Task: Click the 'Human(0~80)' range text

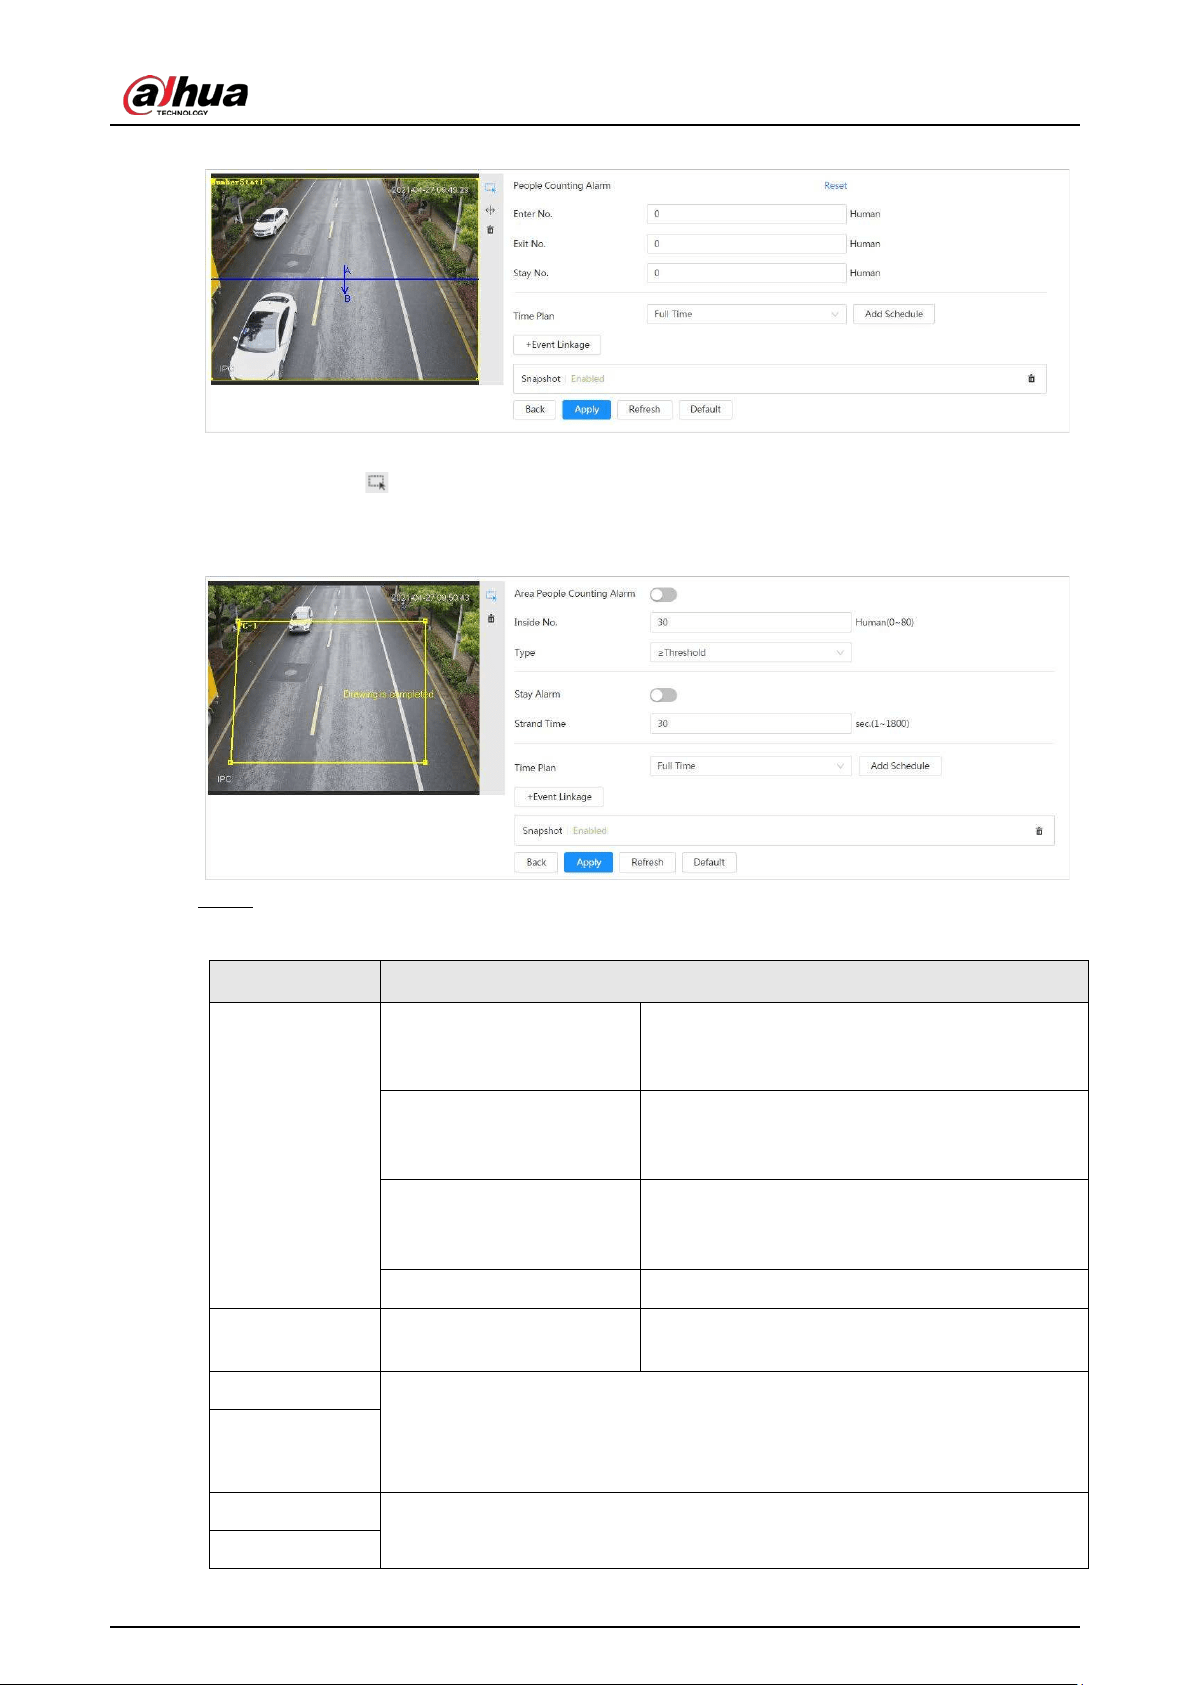Action: (884, 622)
